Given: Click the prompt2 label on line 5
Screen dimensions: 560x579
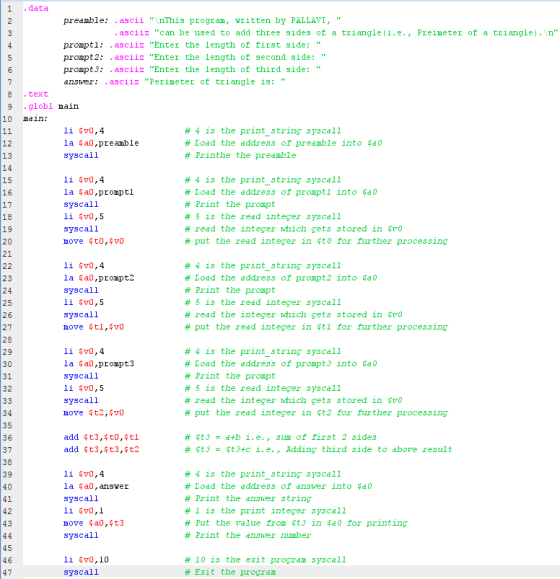Looking at the screenshot, I should pyautogui.click(x=83, y=58).
